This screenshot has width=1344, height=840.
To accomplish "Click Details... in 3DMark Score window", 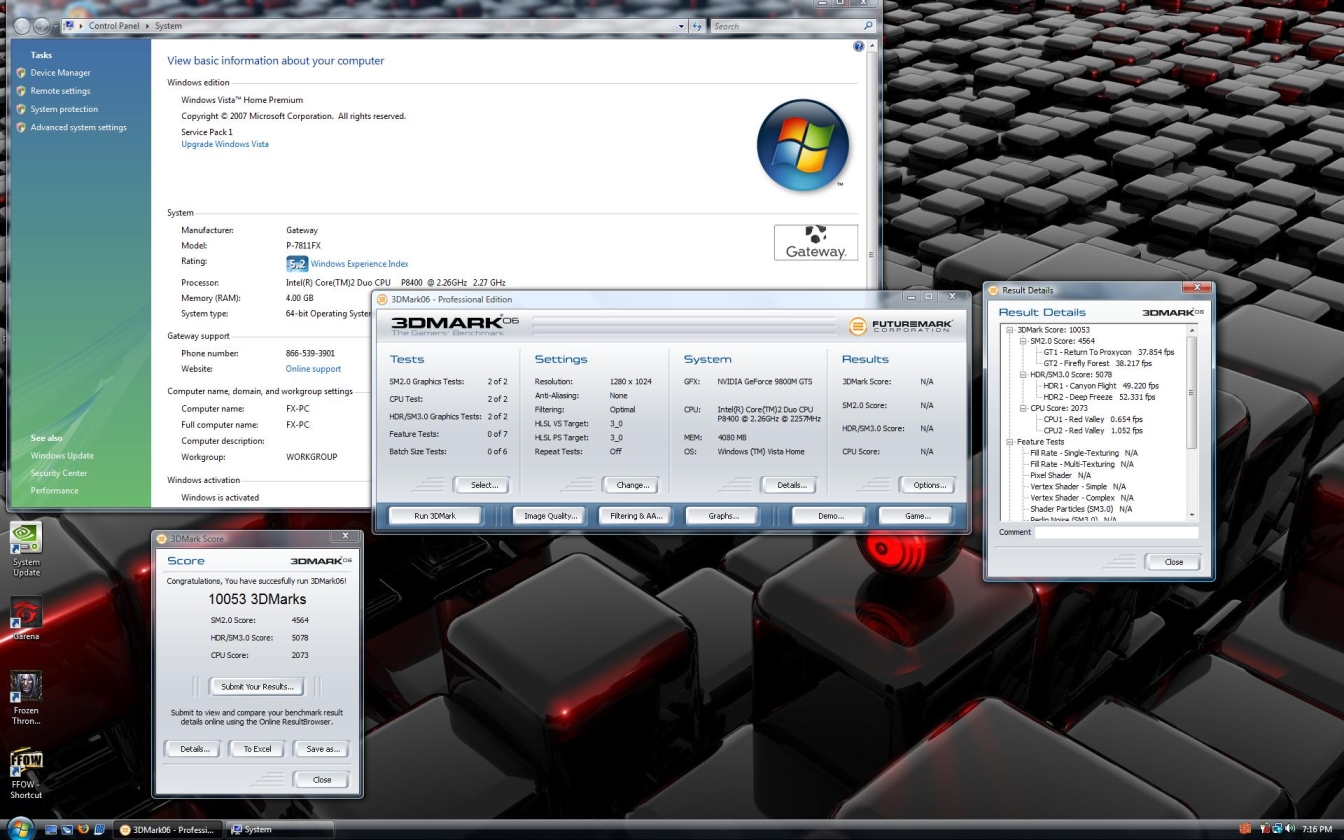I will (x=193, y=749).
